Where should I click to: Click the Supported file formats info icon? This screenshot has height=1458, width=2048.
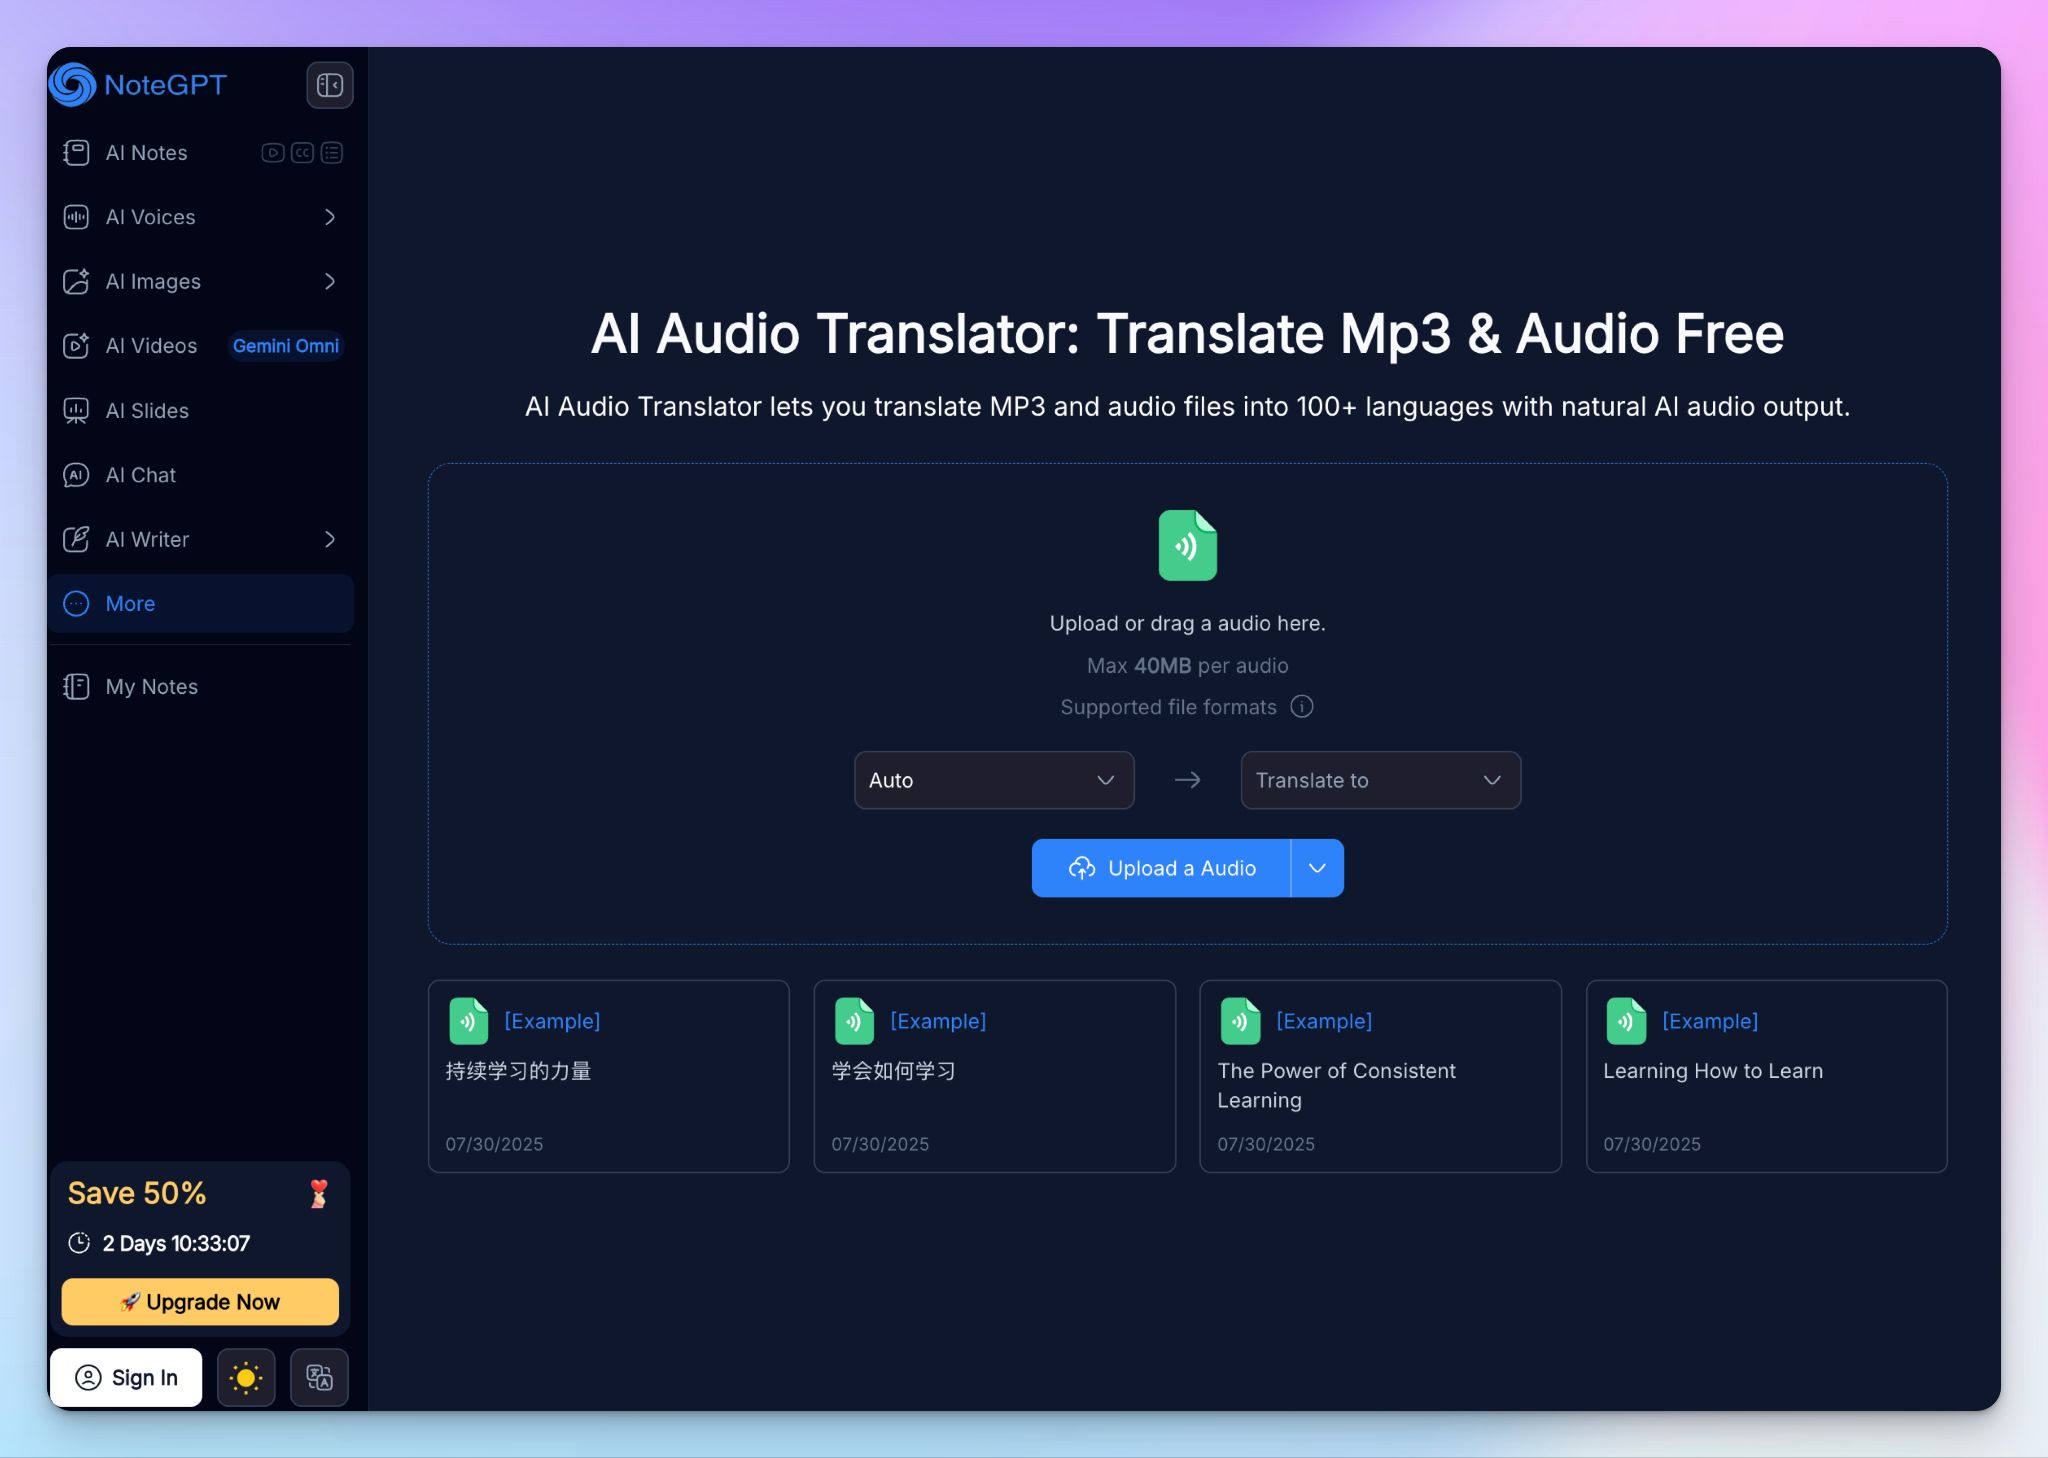coord(1302,707)
